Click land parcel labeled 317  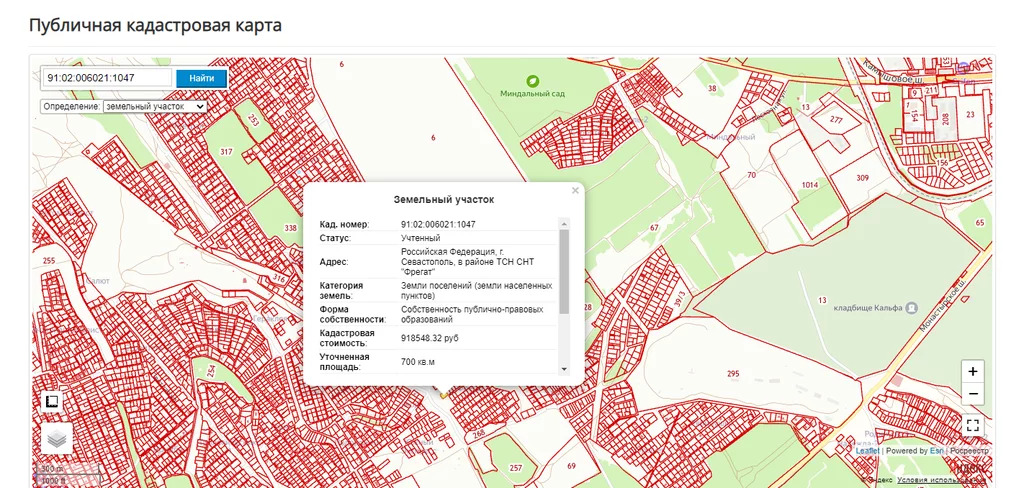pos(226,152)
